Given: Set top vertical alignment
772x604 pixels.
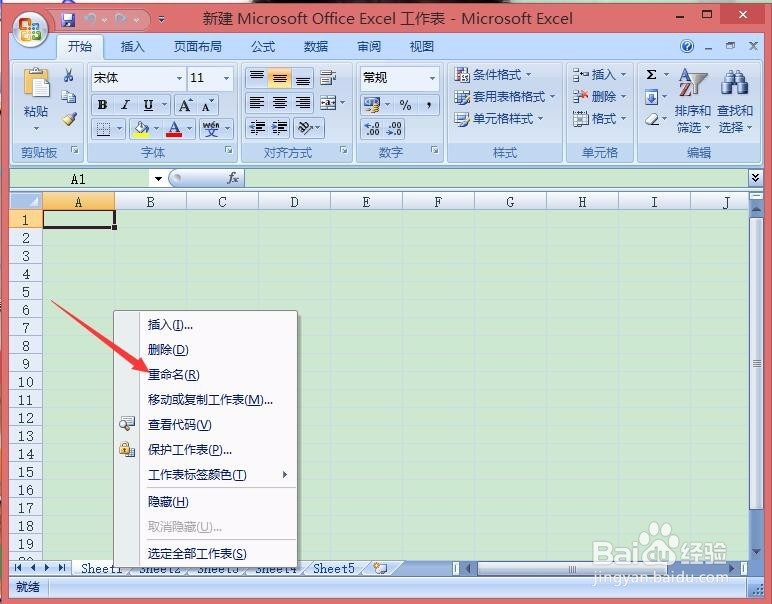Looking at the screenshot, I should 257,78.
